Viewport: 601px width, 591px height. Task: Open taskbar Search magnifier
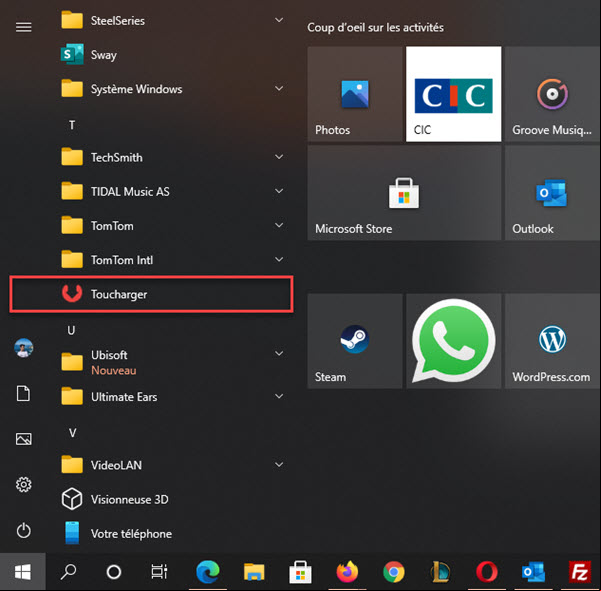(68, 572)
